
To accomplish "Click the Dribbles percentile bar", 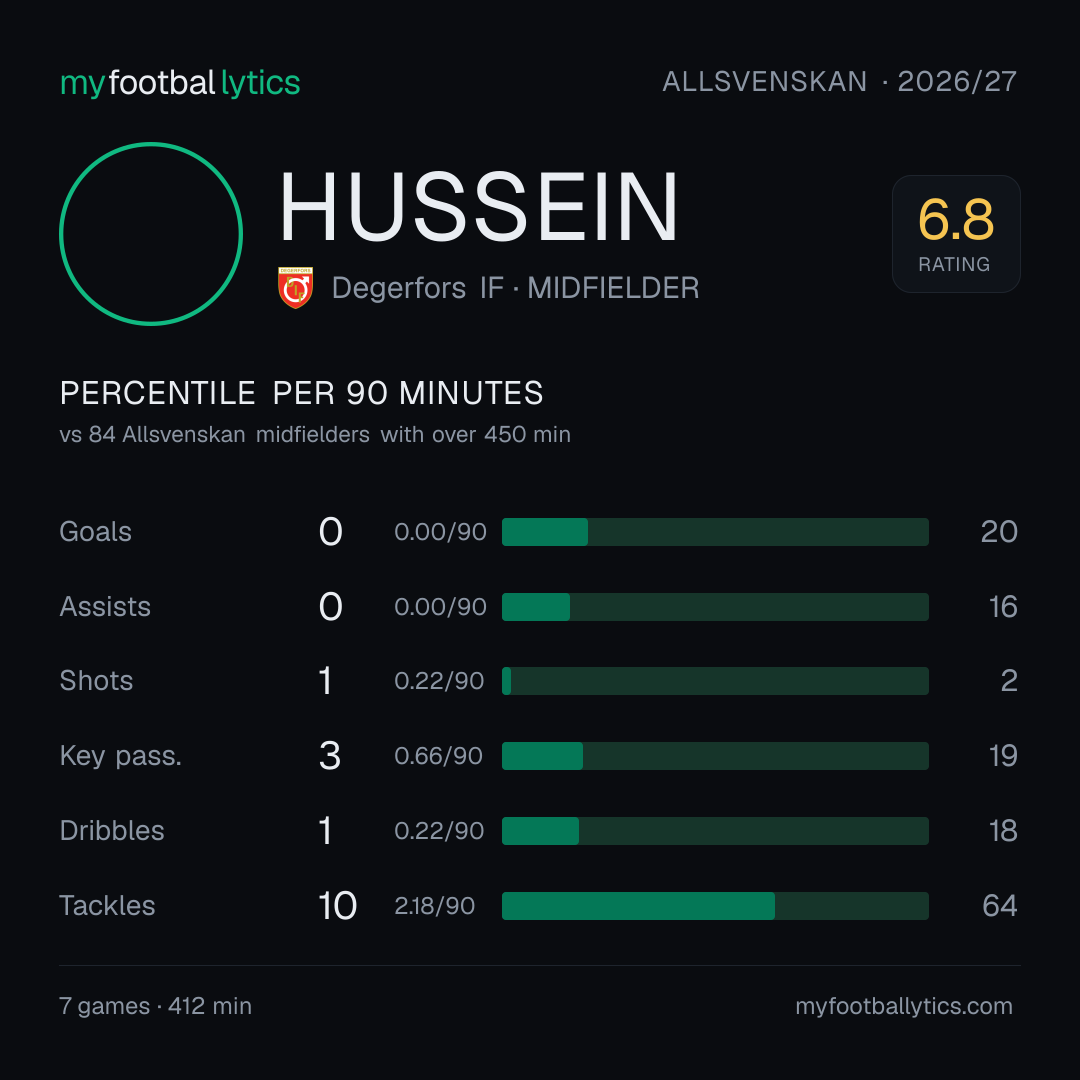I will click(715, 831).
